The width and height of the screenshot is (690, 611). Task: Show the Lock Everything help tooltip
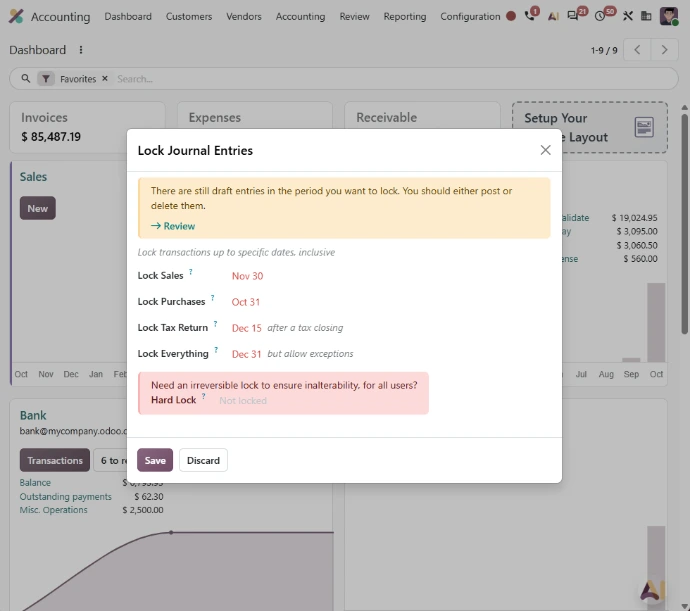coord(216,350)
